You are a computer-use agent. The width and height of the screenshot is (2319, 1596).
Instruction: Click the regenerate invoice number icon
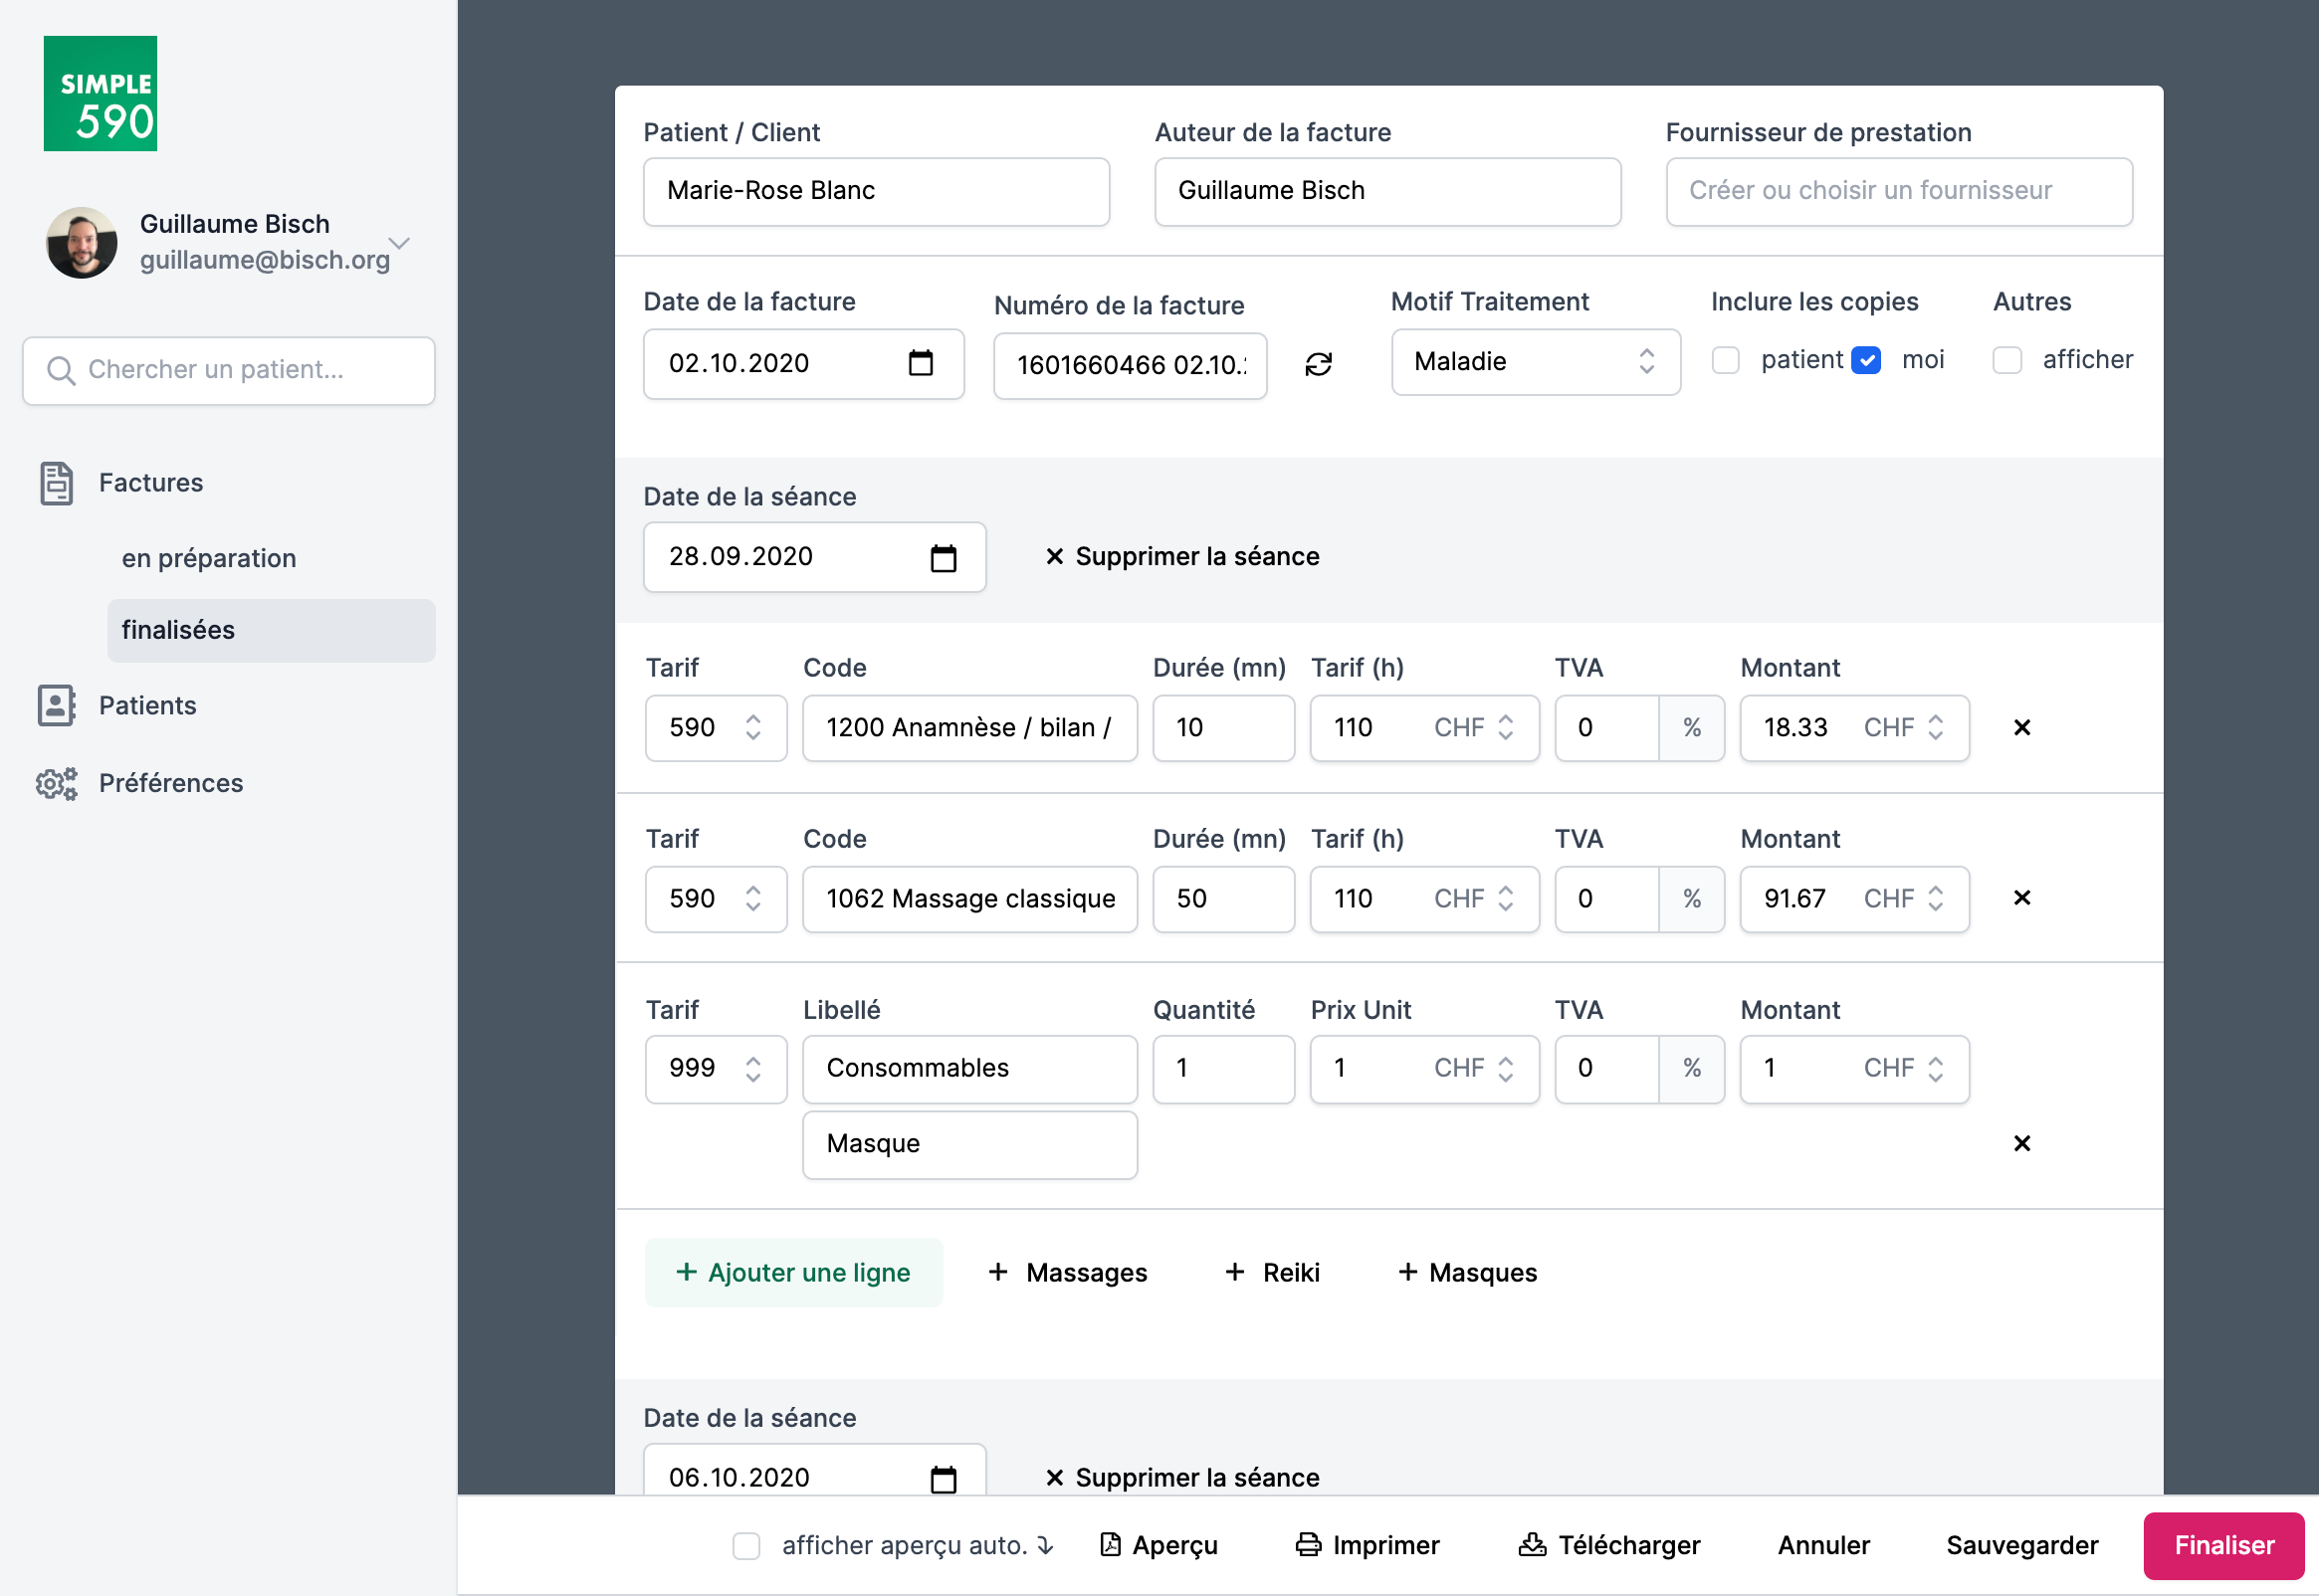pyautogui.click(x=1318, y=364)
